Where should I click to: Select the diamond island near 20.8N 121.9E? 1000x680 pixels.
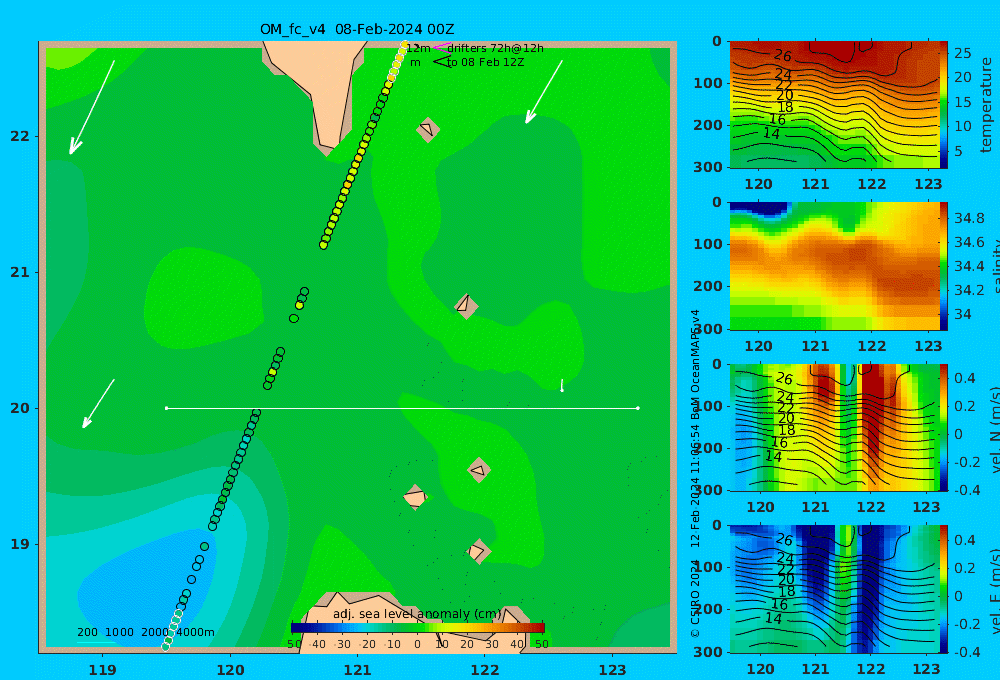(466, 306)
